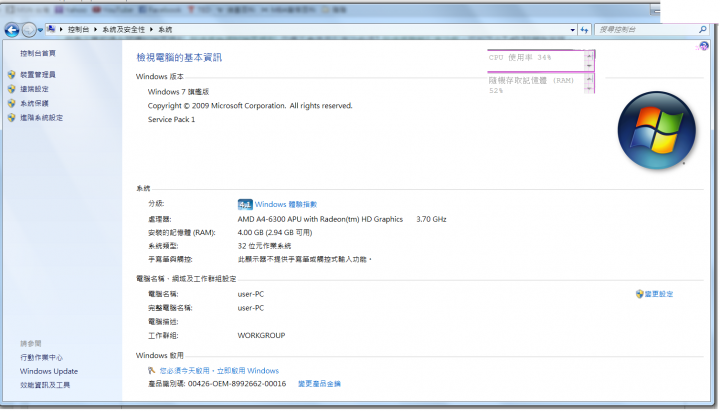Click shield icon beside 變更設定
Screen dimensions: 720x411
pos(639,294)
